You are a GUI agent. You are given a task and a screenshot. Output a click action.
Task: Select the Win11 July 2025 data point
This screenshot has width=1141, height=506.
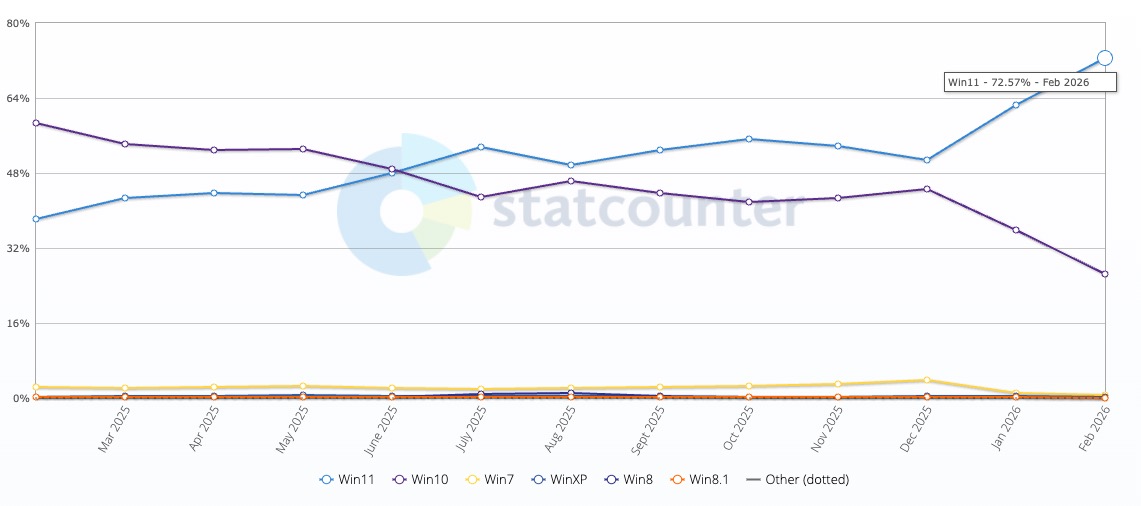coord(481,147)
